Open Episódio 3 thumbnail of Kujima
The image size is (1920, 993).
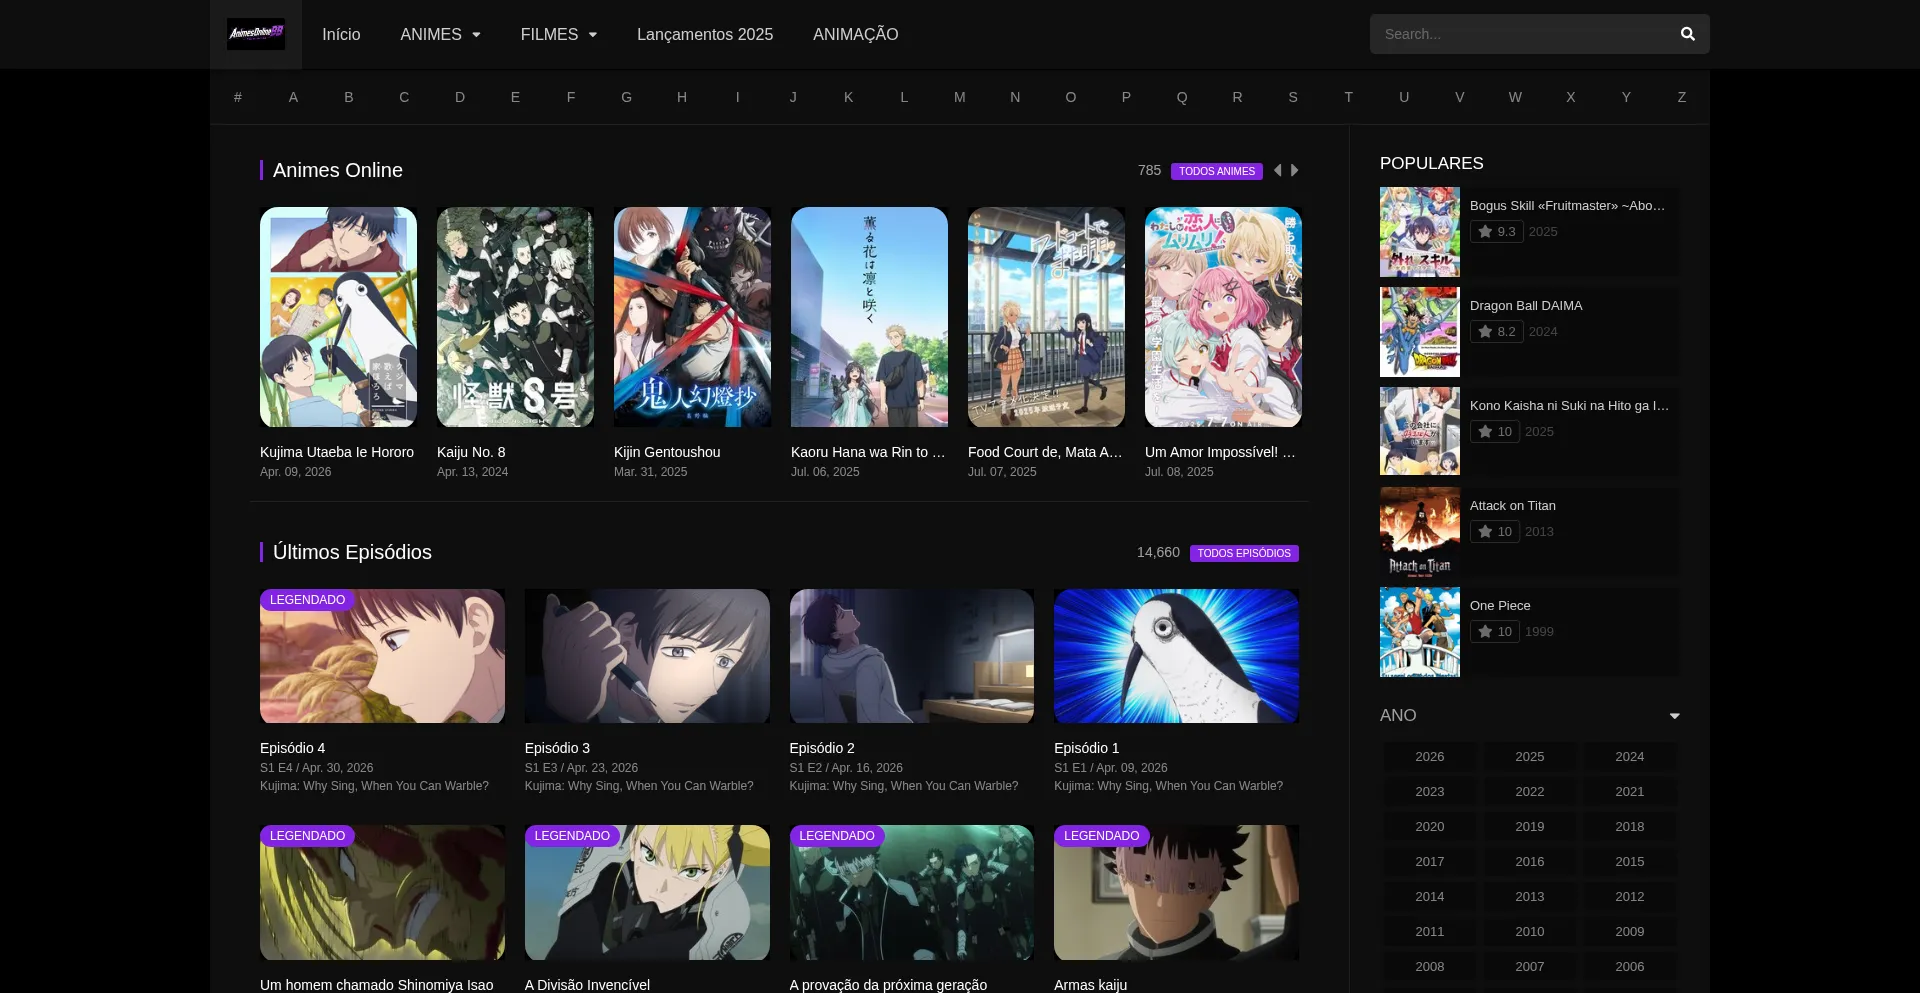coord(647,656)
